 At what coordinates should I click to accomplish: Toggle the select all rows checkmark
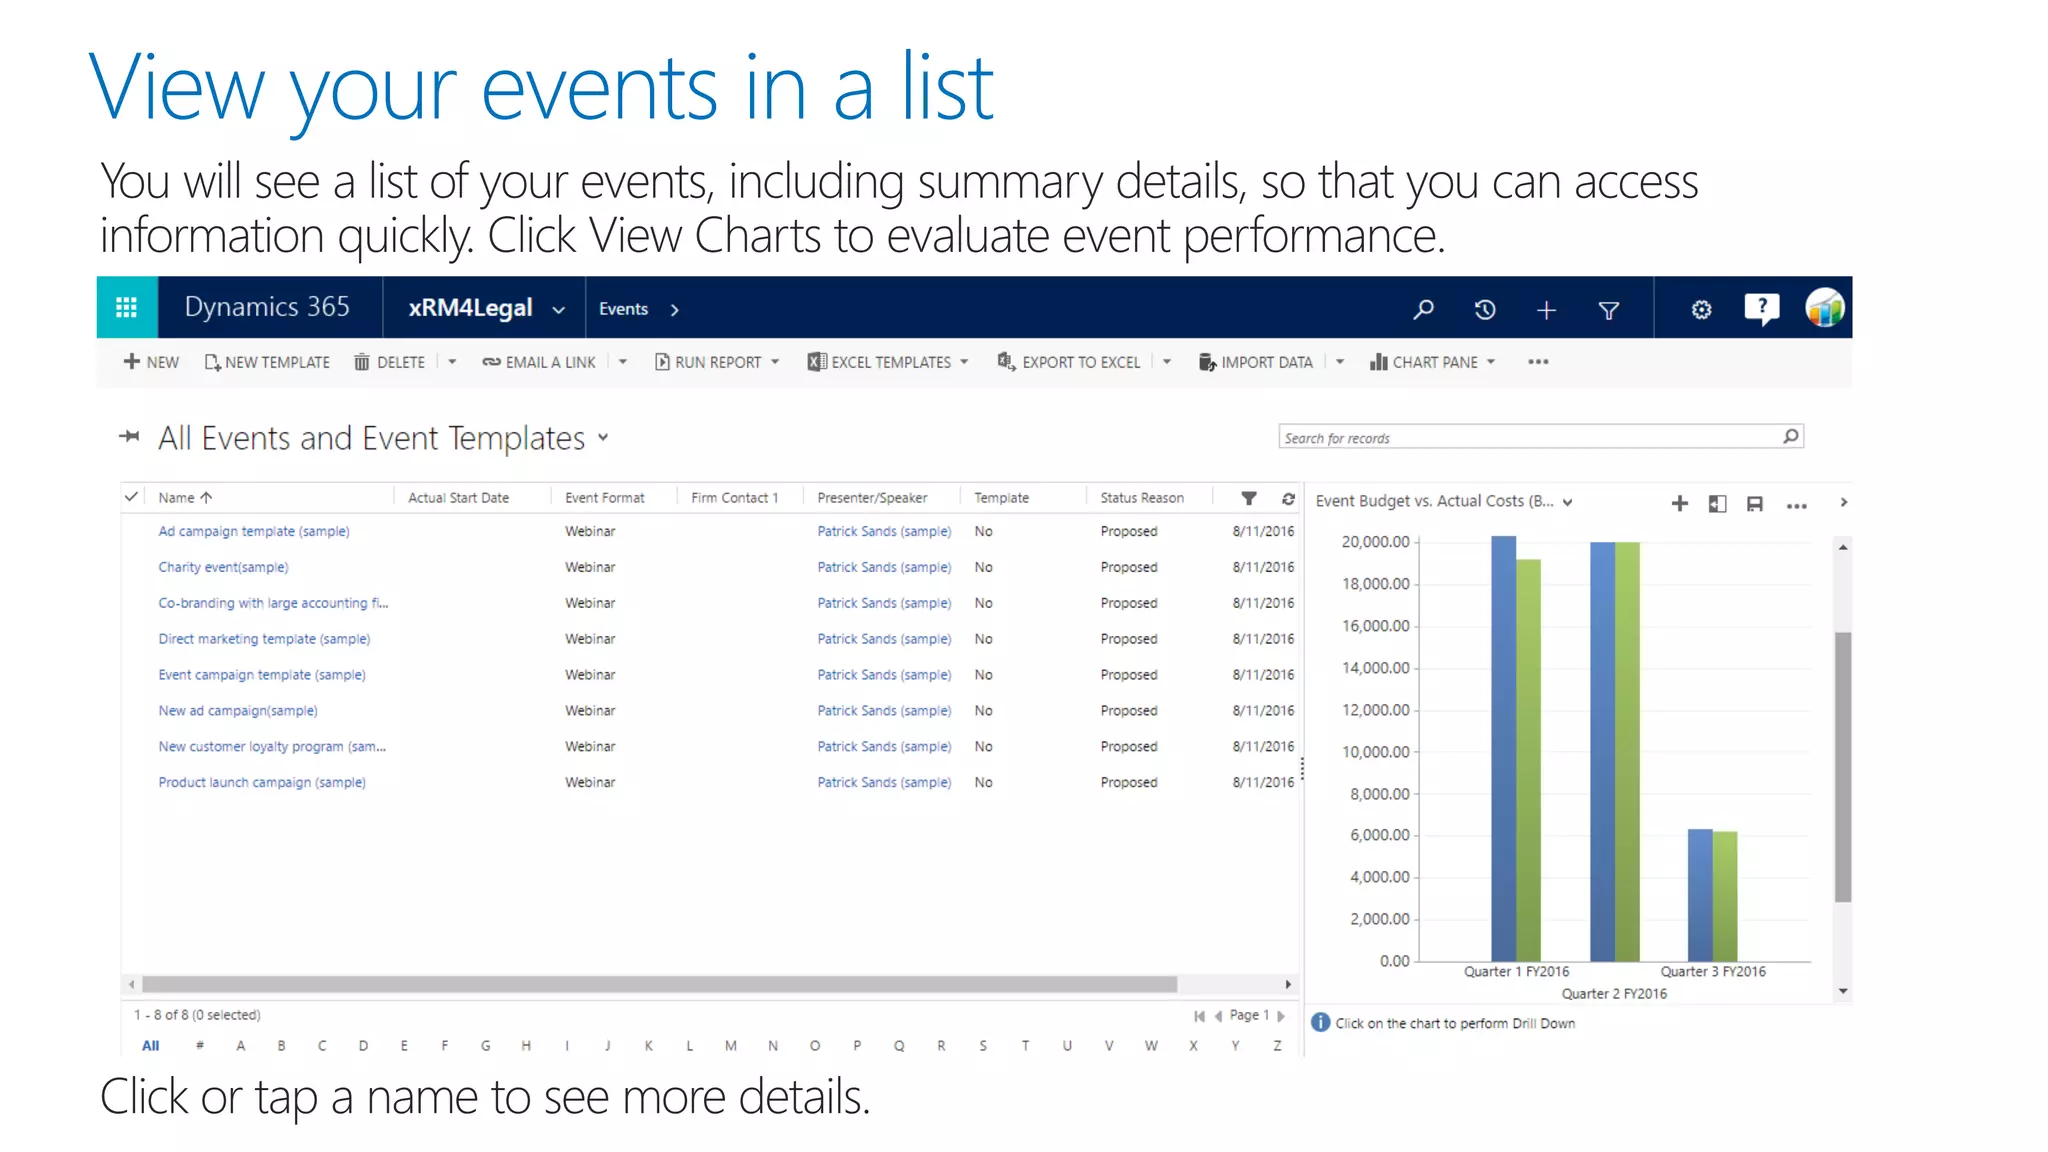[x=131, y=496]
